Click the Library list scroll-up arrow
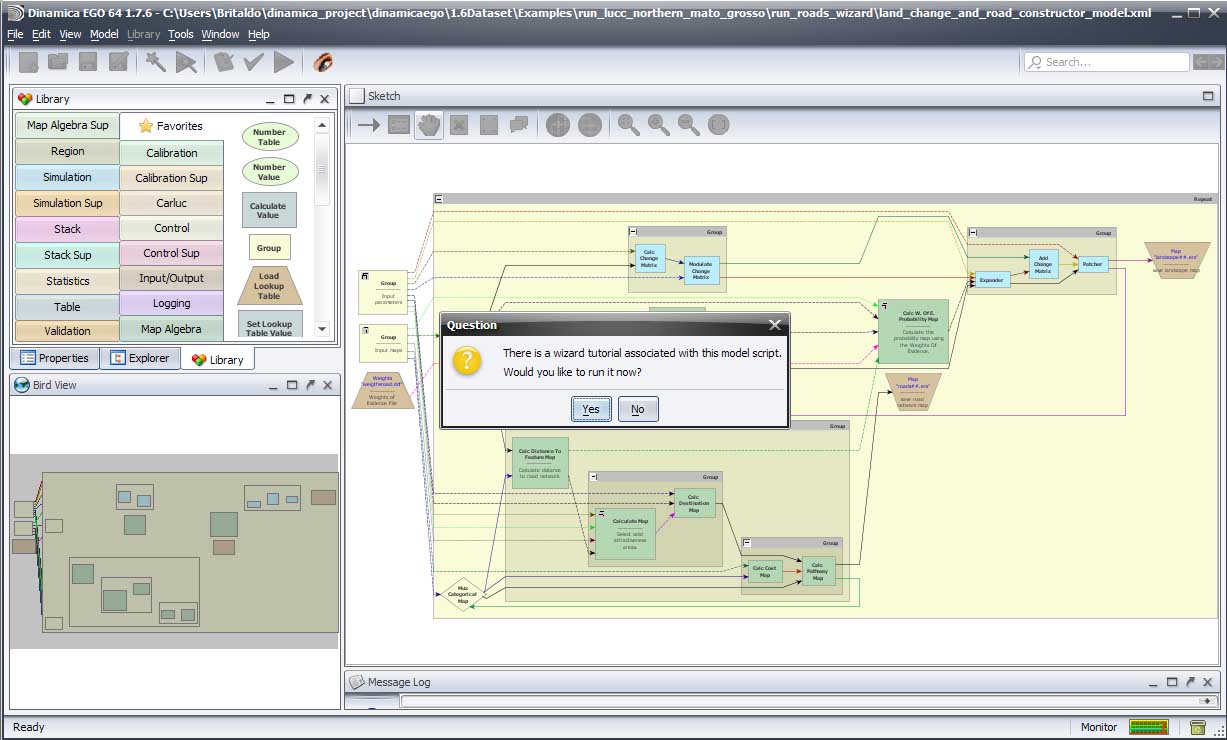Screen dimensions: 1227x740 pyautogui.click(x=322, y=126)
